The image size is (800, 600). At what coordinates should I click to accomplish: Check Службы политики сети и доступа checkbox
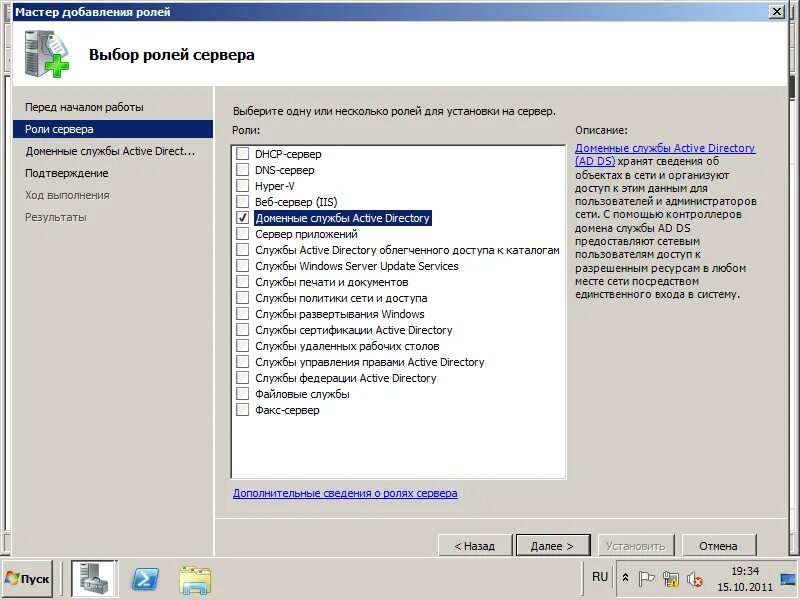tap(242, 297)
